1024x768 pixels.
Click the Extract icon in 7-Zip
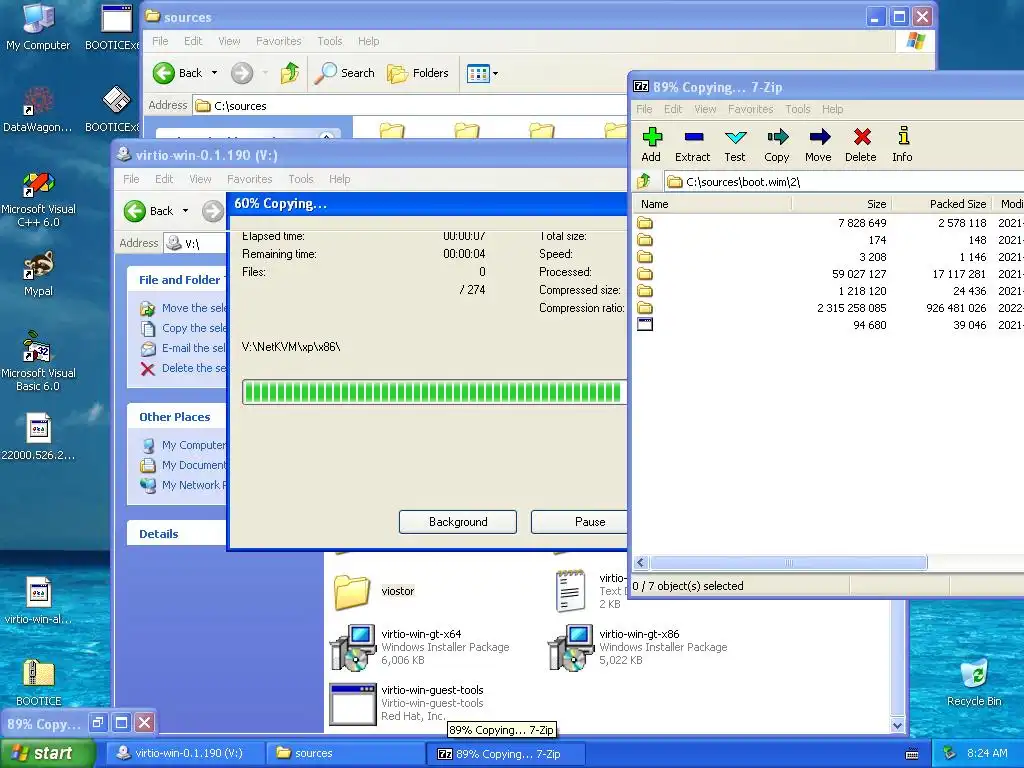point(692,144)
